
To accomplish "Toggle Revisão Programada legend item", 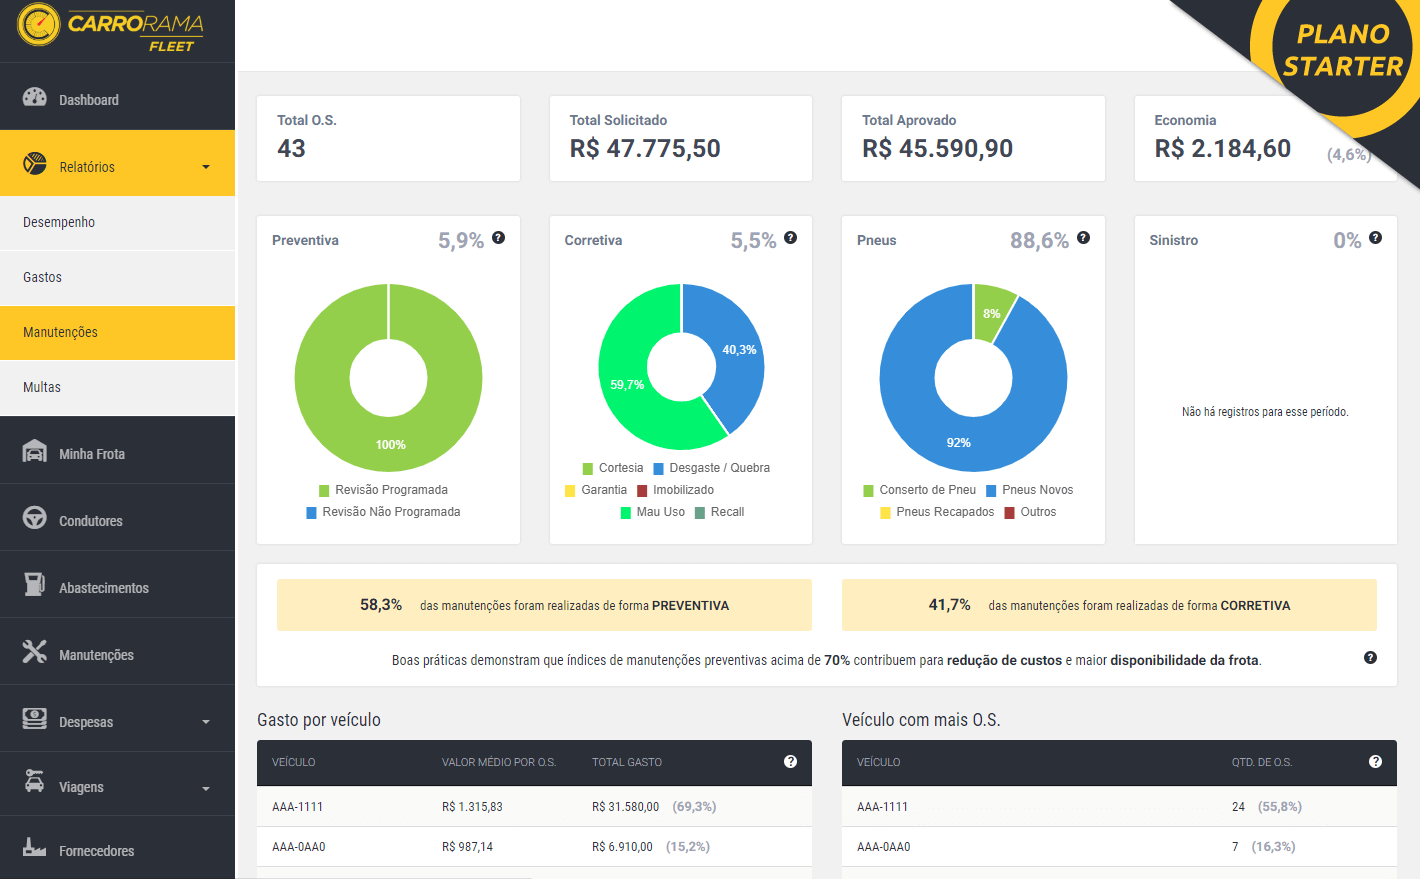I will [x=383, y=490].
